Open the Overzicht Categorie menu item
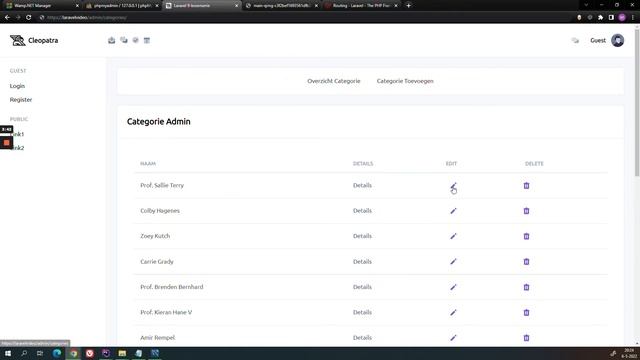640x360 pixels. pyautogui.click(x=333, y=81)
